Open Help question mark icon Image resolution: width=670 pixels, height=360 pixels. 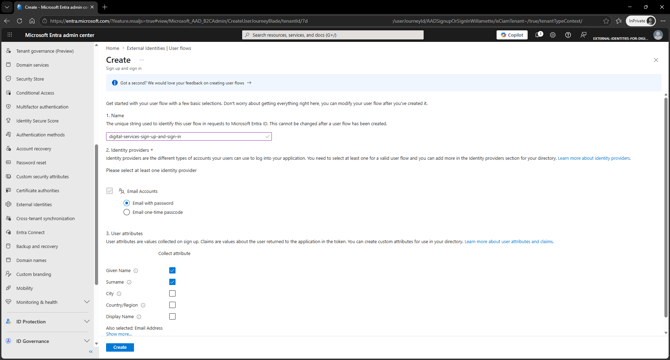point(568,35)
